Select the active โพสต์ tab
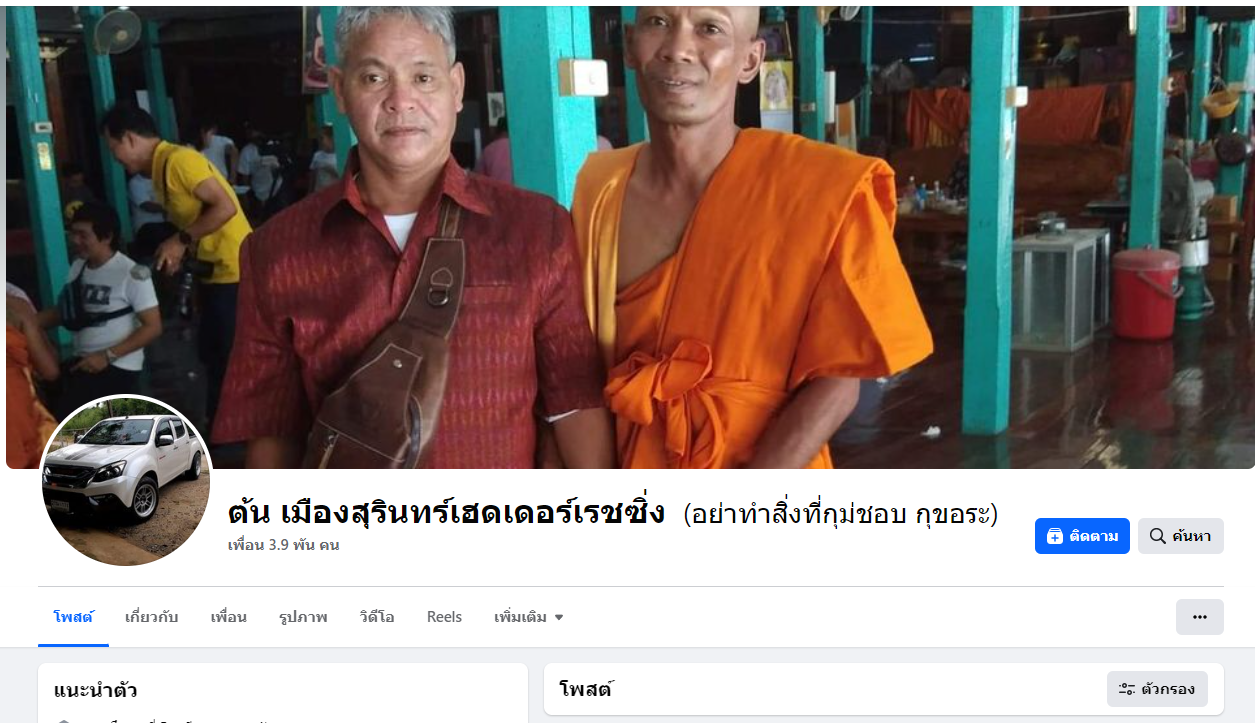This screenshot has width=1255, height=723. pos(73,617)
